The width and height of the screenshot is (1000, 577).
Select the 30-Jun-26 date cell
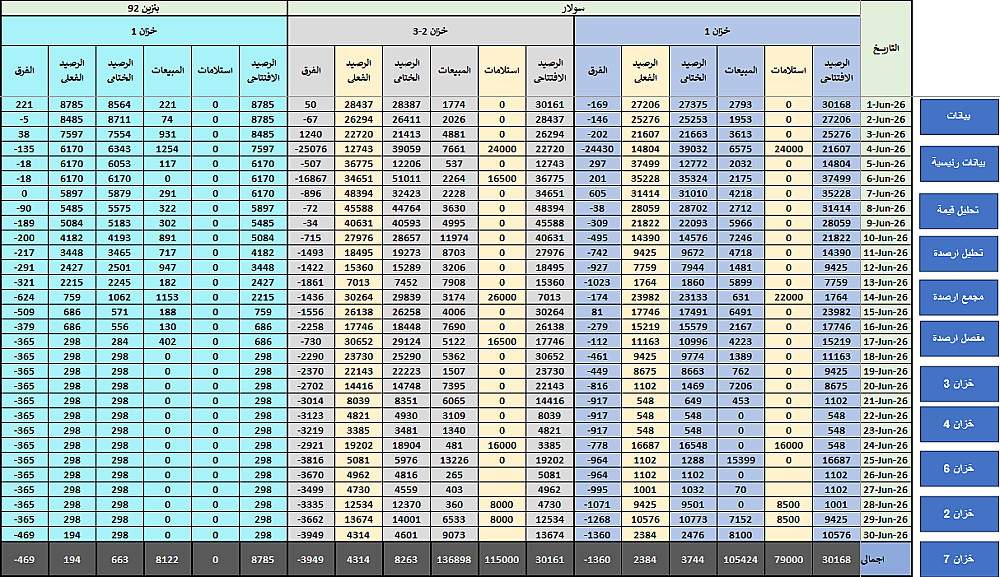886,535
